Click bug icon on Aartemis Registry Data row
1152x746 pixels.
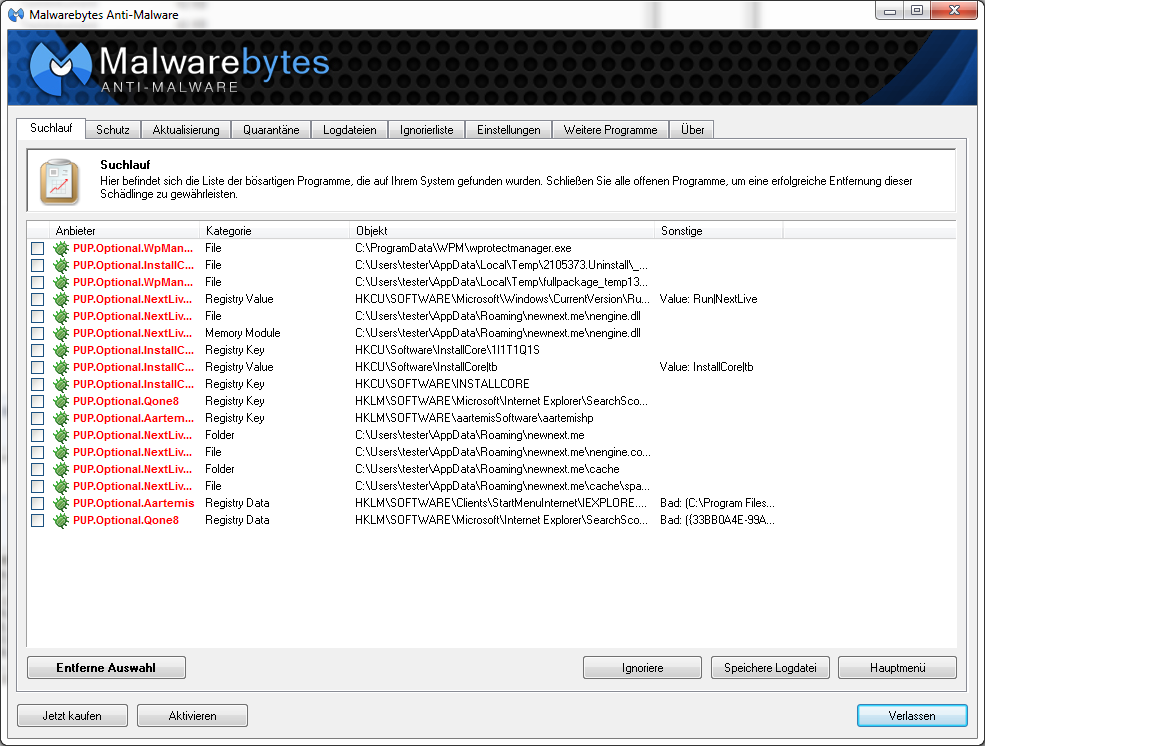pos(61,503)
